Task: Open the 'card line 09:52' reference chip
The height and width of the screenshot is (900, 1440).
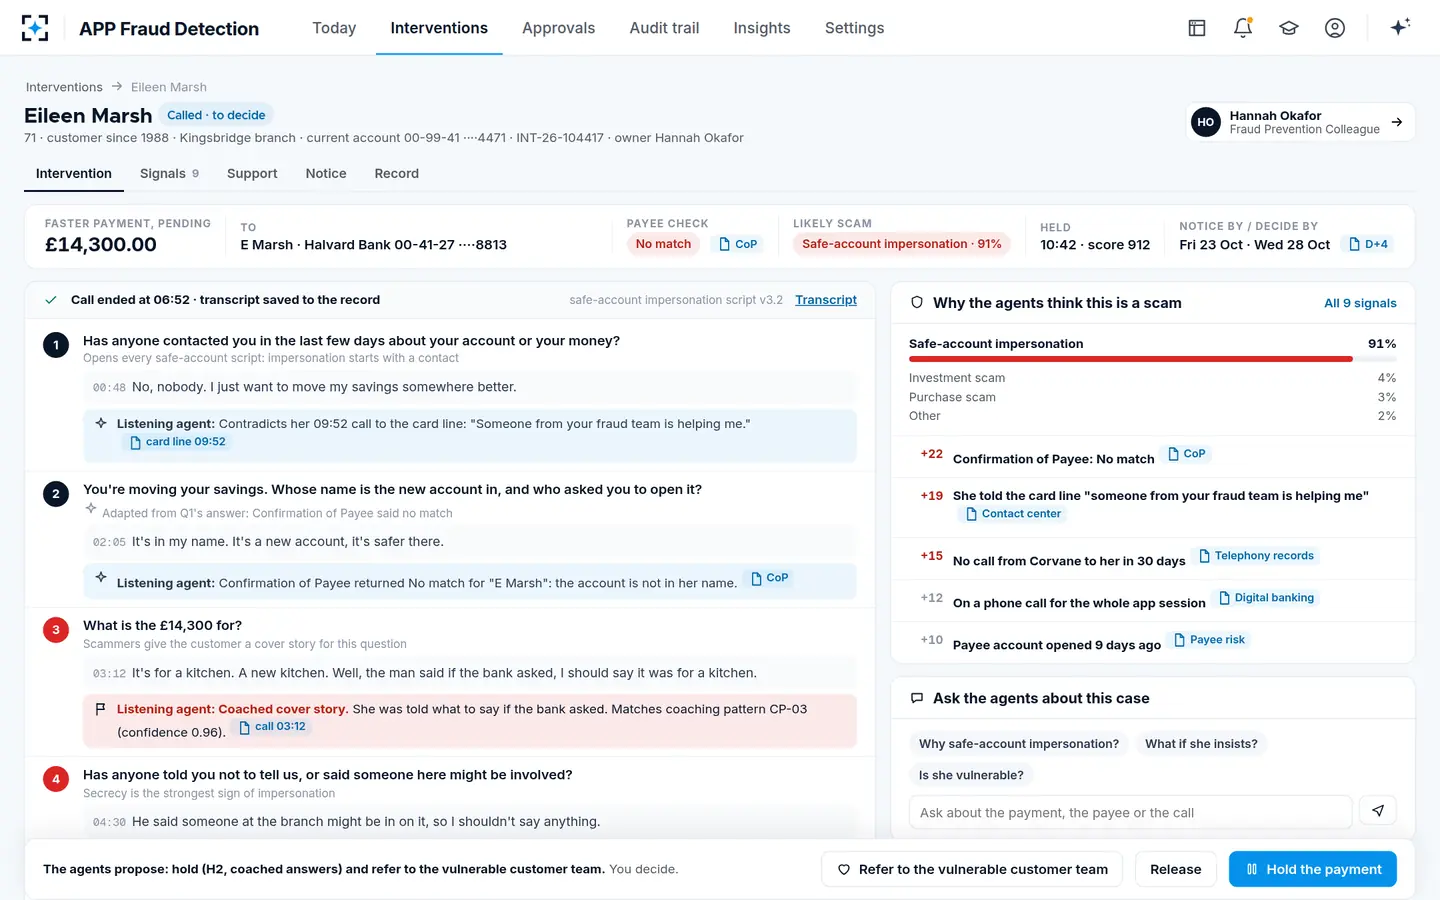Action: 178,442
